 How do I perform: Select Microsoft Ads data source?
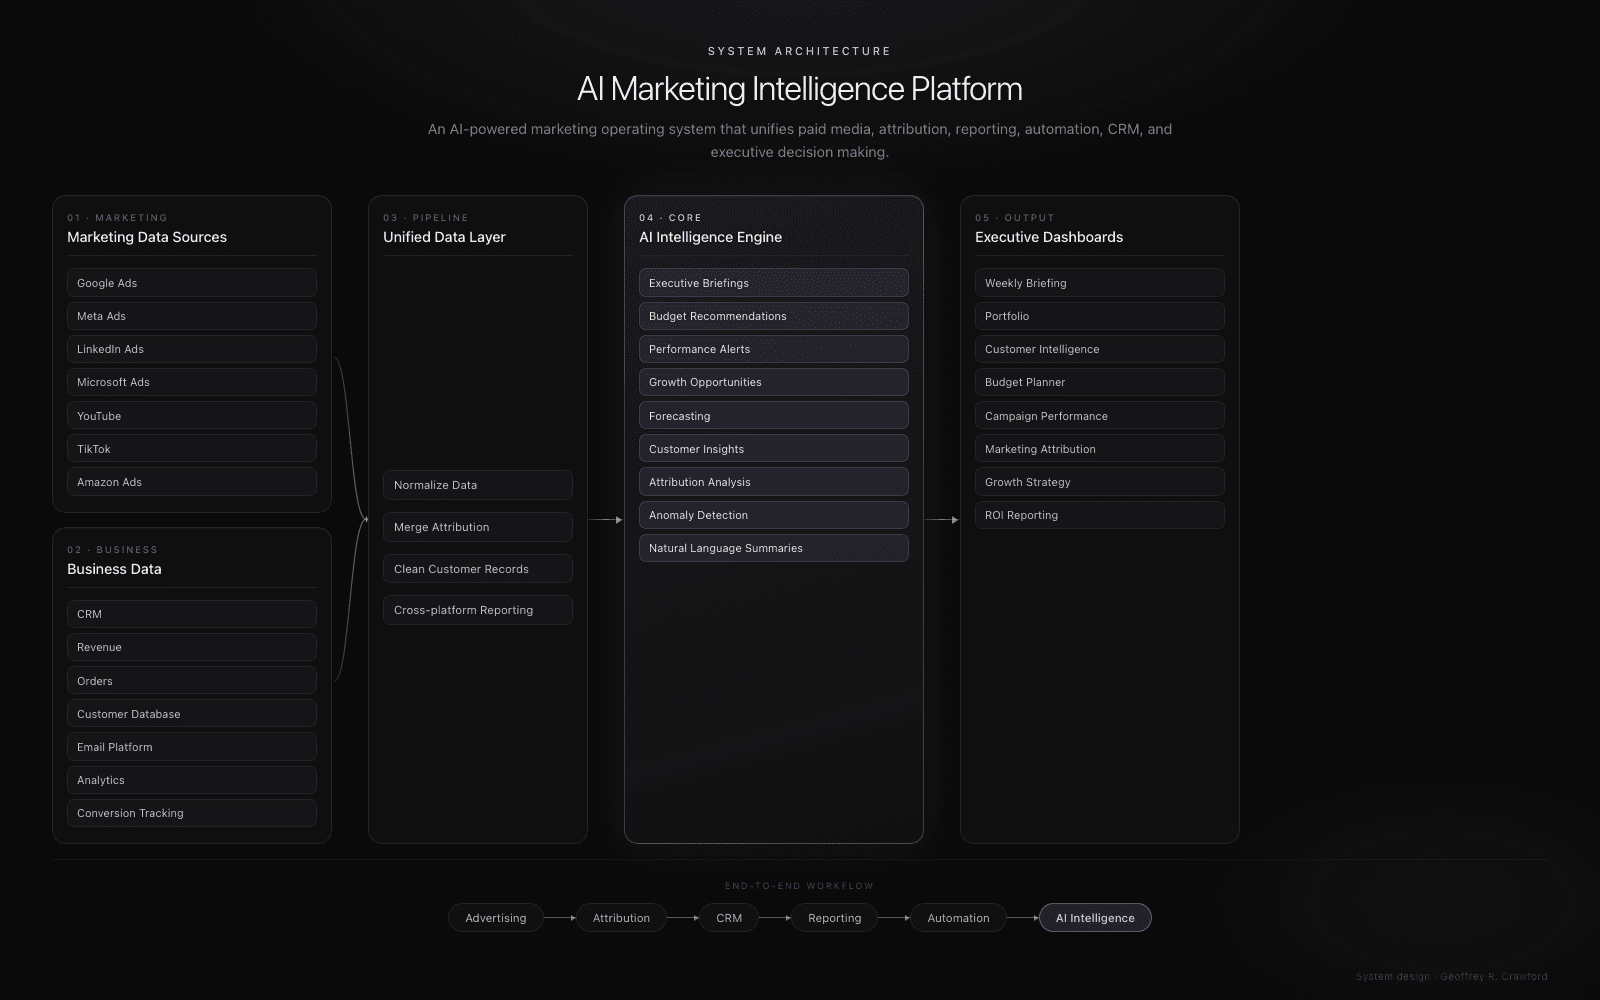tap(192, 382)
